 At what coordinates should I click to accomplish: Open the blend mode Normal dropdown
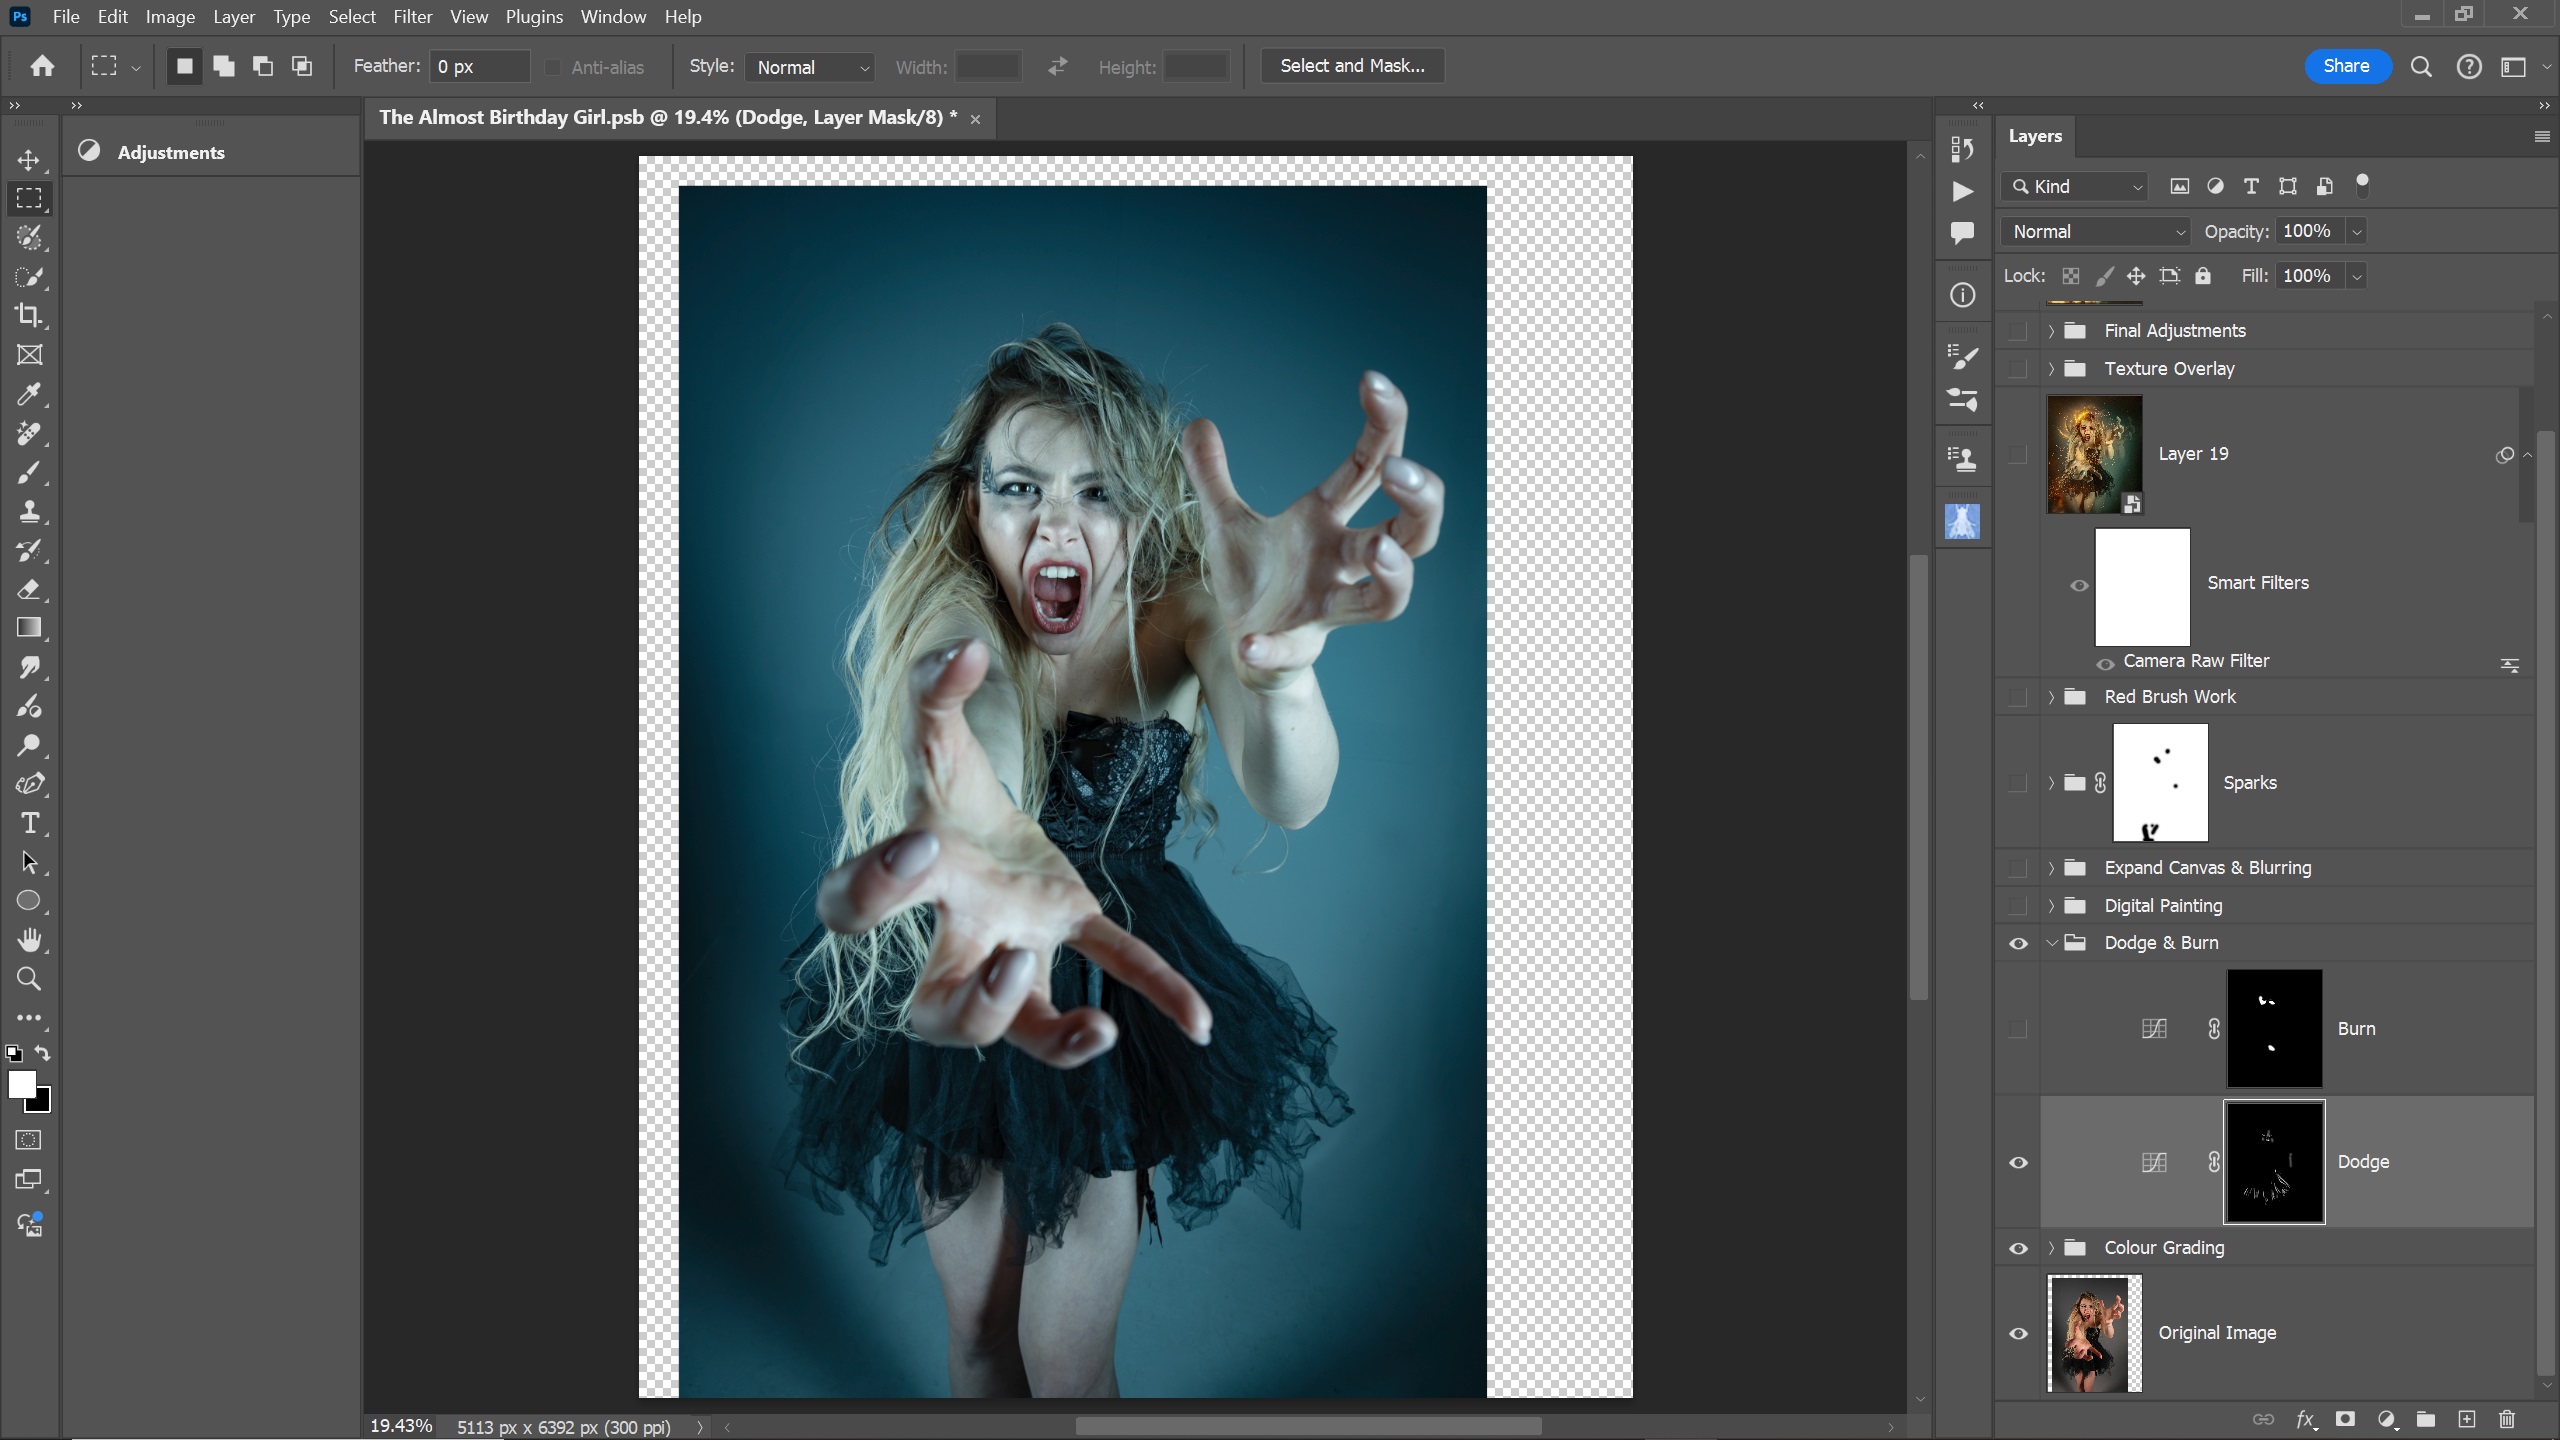point(2096,232)
